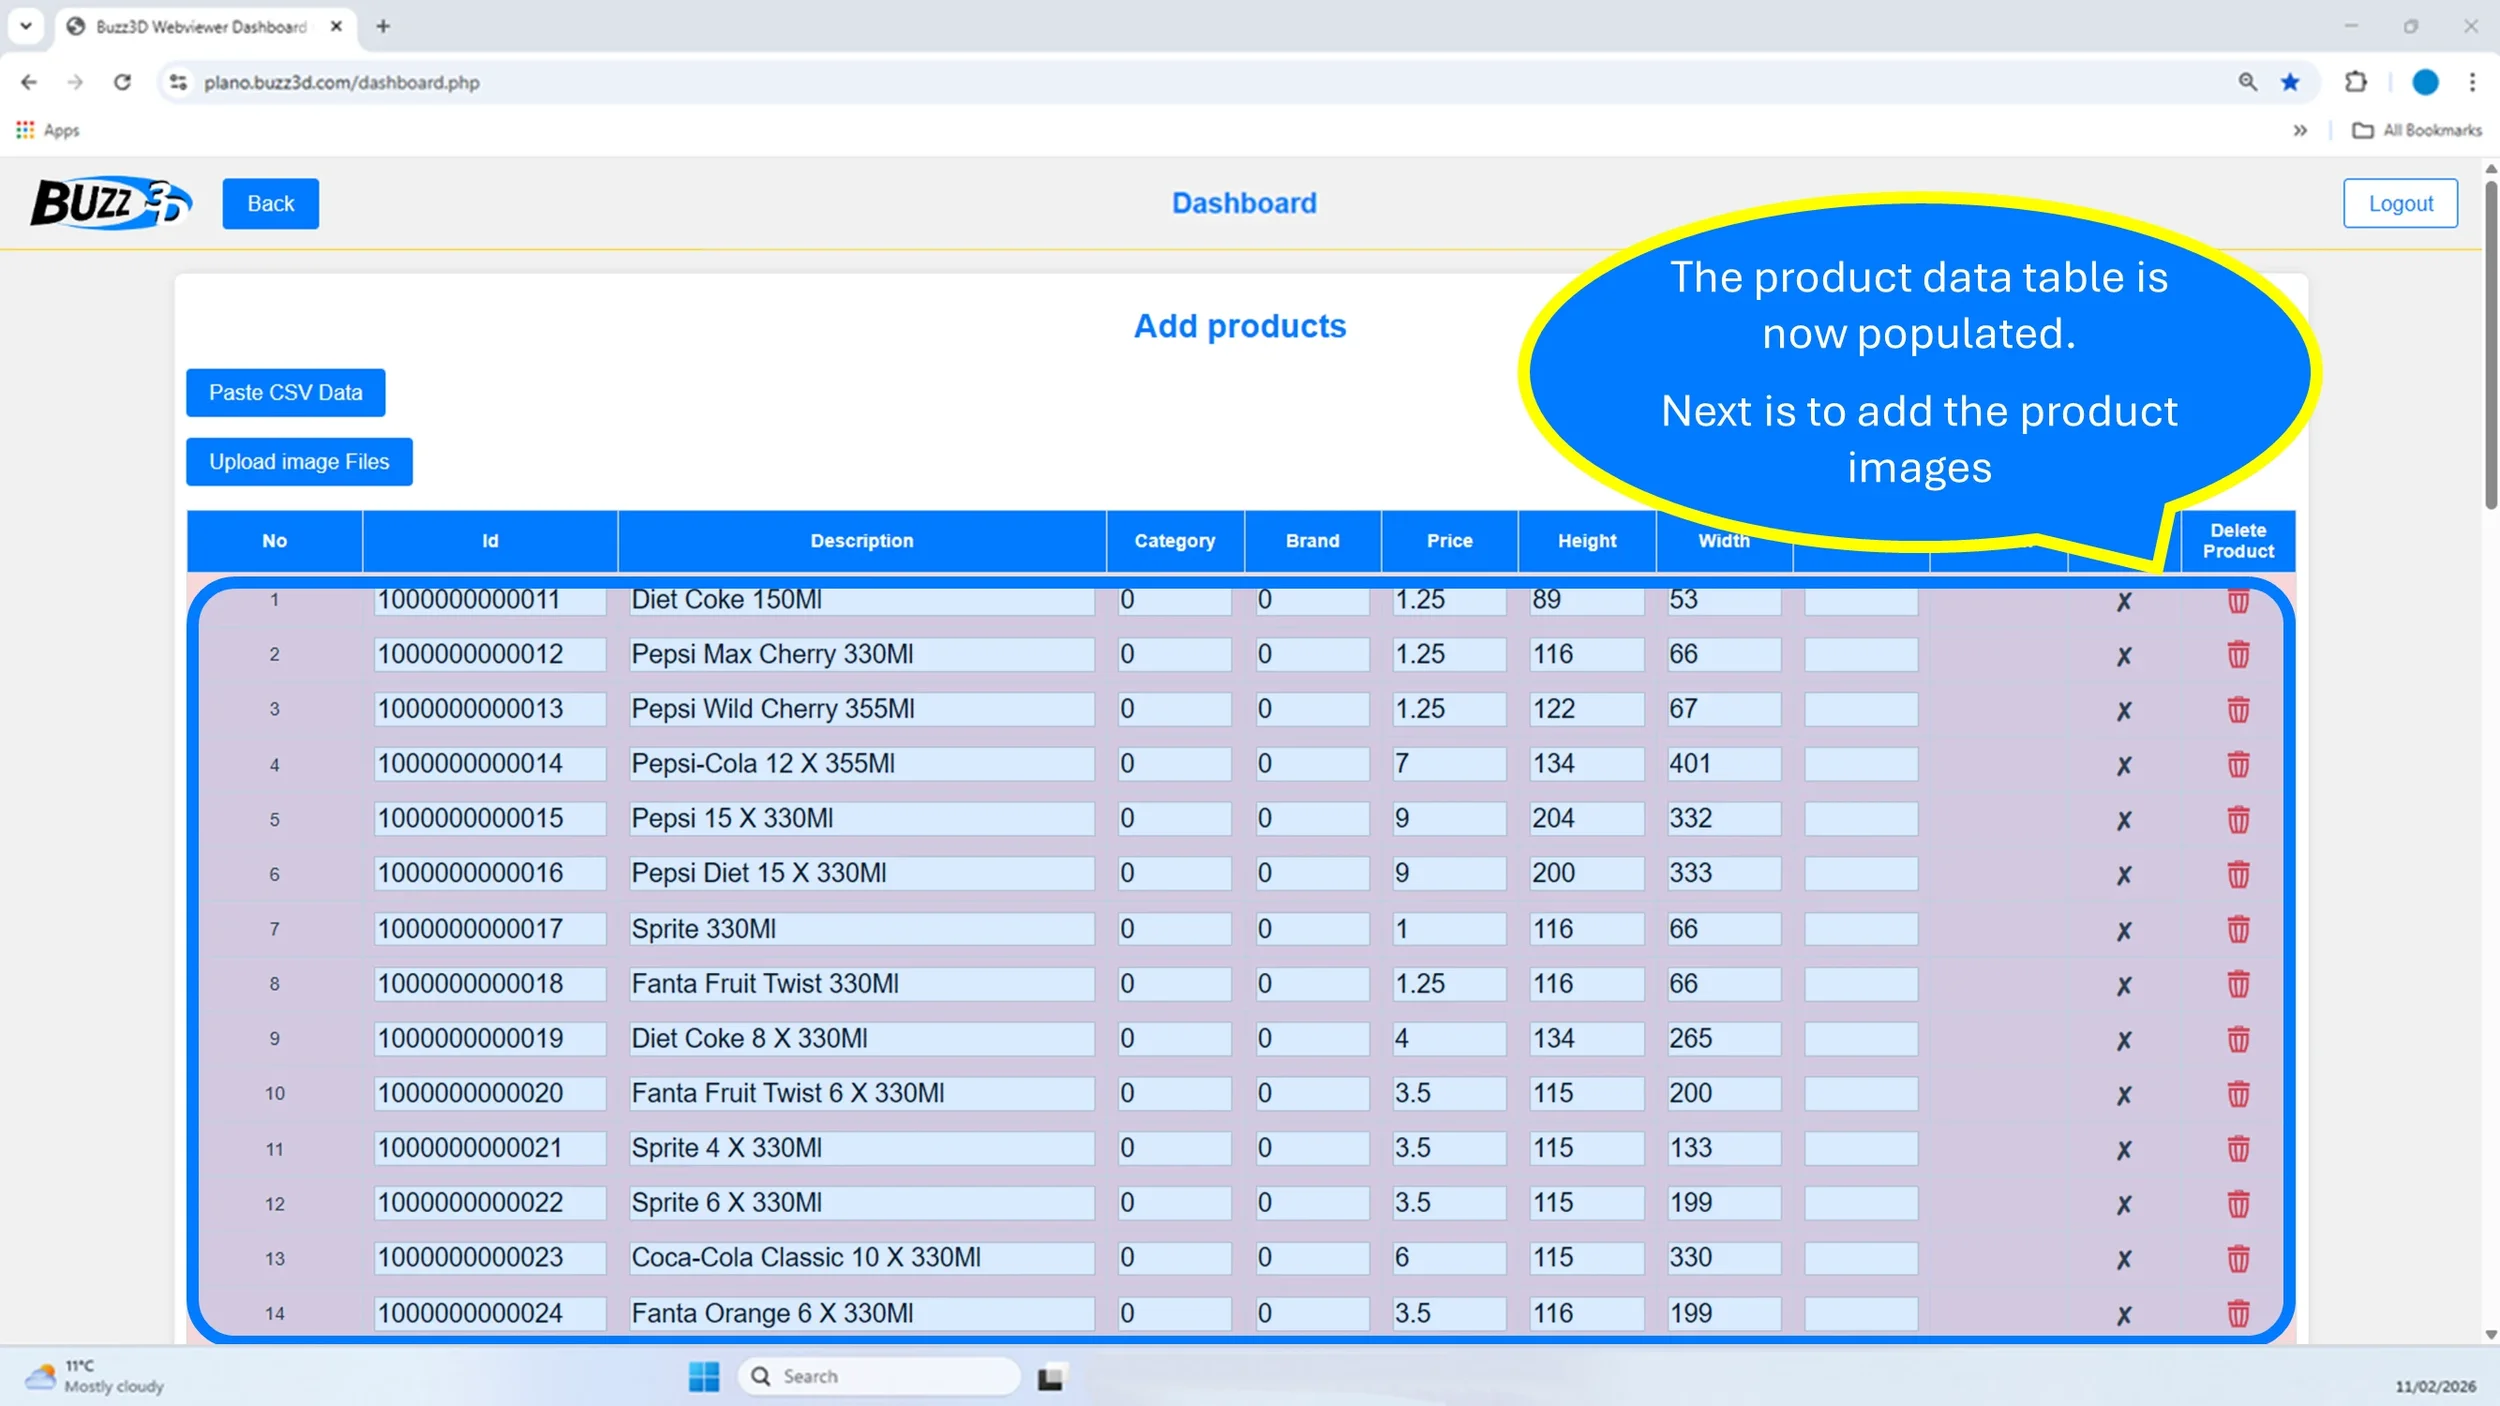
Task: Reload the dashboard page
Action: [122, 82]
